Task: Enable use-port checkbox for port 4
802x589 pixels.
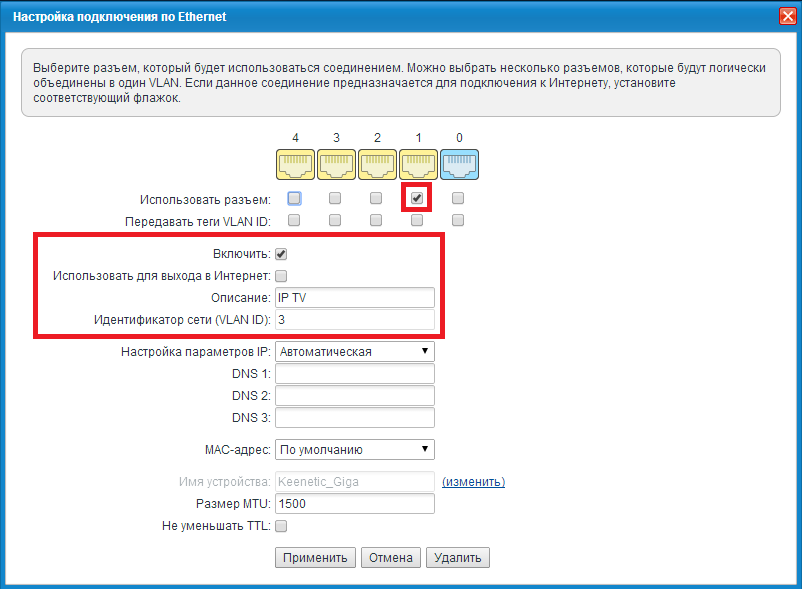Action: pyautogui.click(x=295, y=198)
